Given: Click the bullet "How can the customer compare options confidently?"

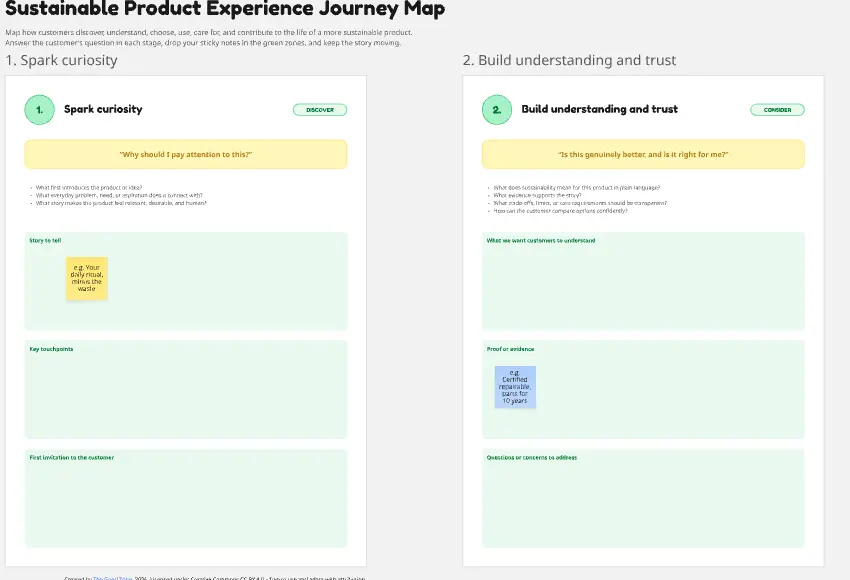Looking at the screenshot, I should pyautogui.click(x=561, y=211).
